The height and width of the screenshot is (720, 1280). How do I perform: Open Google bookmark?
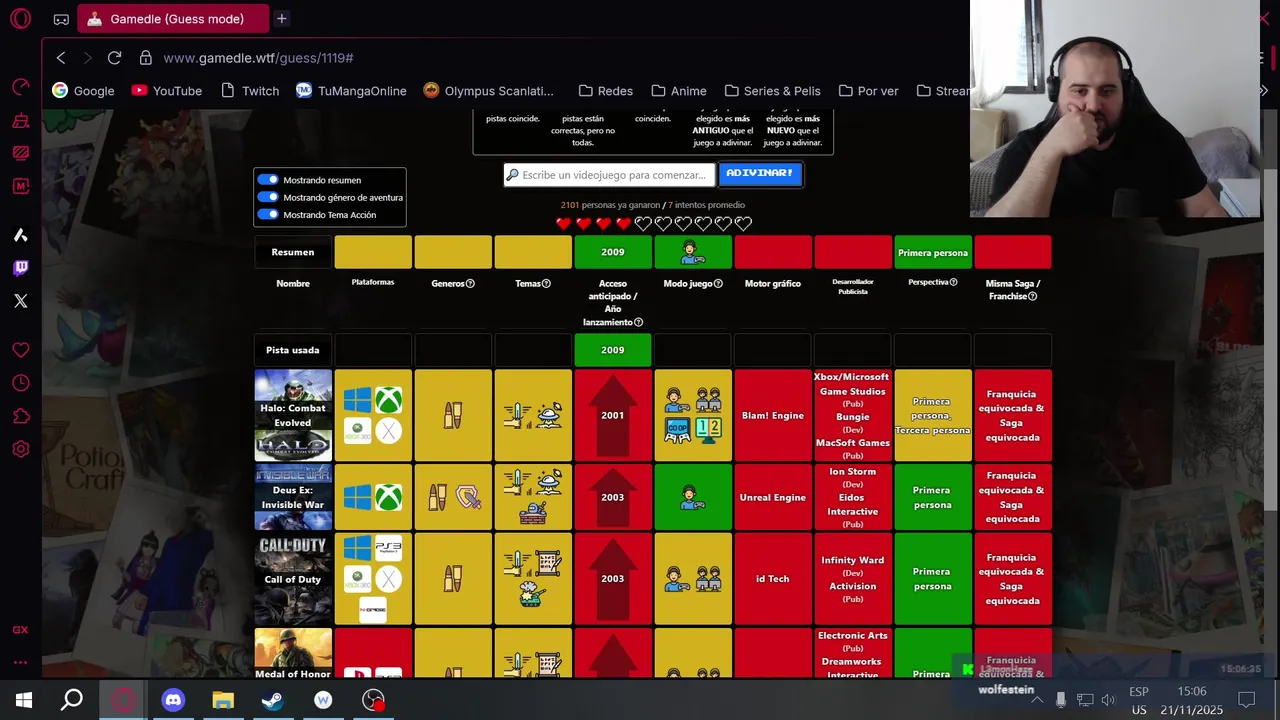coord(84,91)
